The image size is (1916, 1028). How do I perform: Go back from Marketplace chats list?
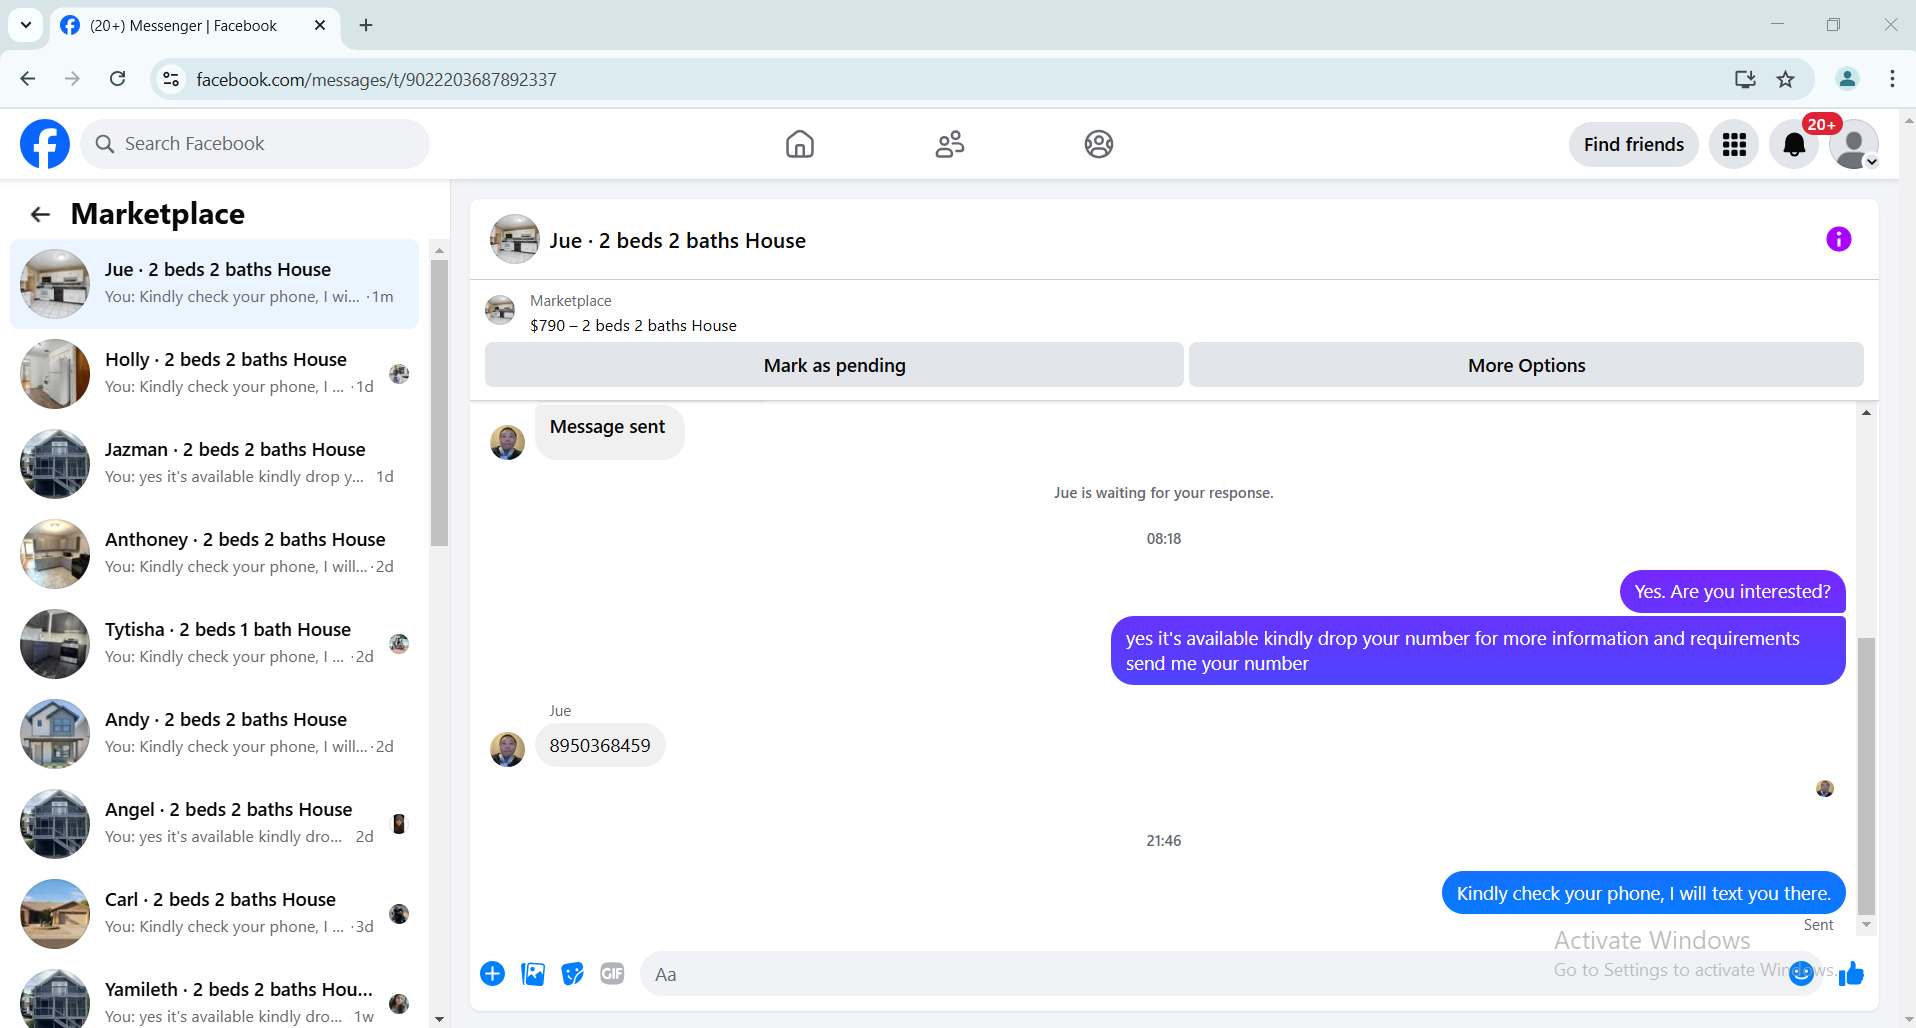(40, 214)
